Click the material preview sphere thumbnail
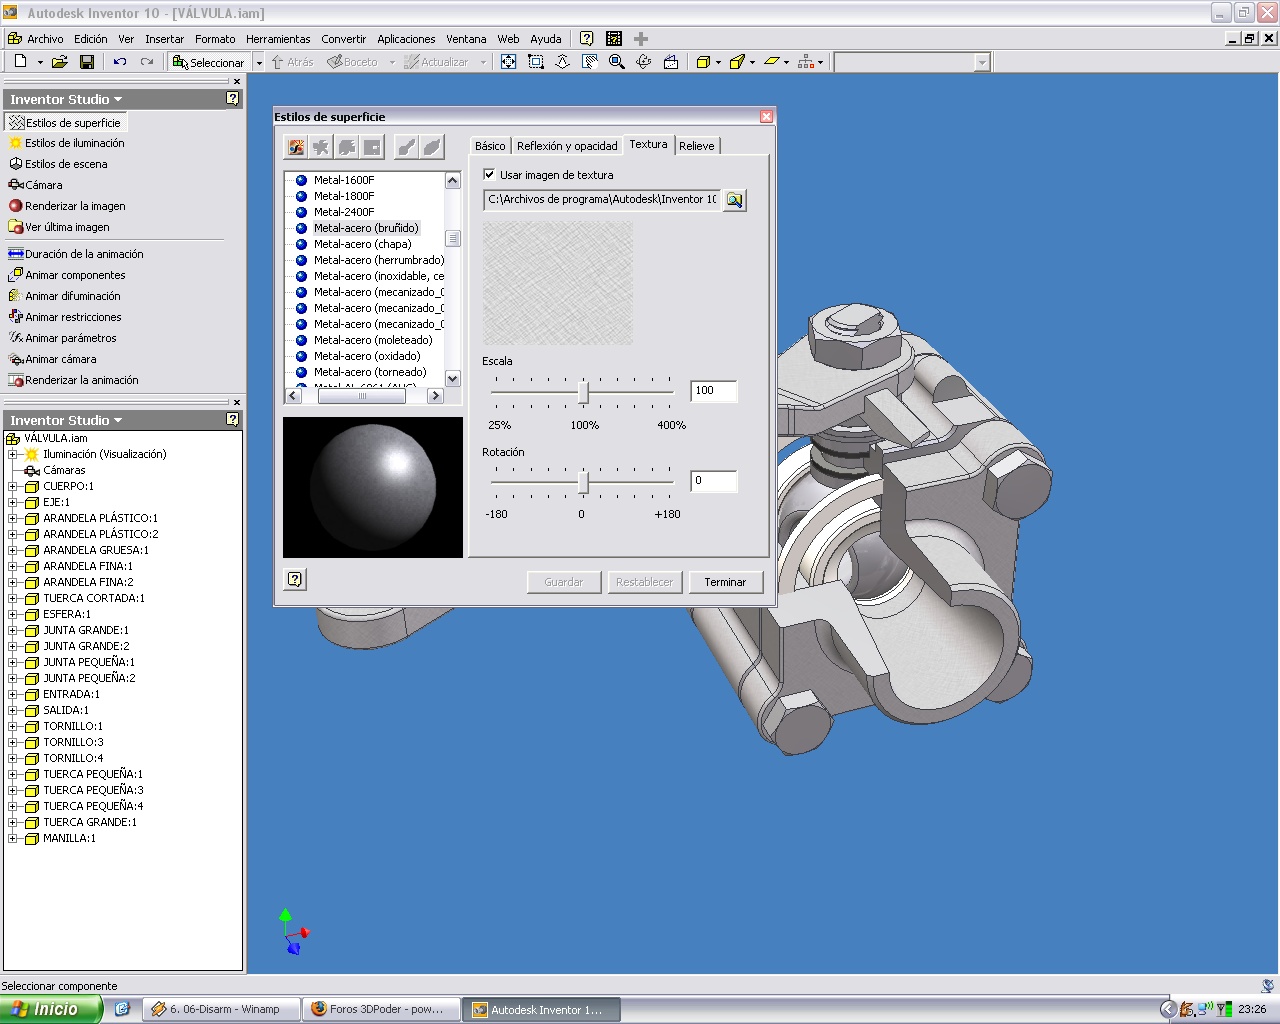The width and height of the screenshot is (1280, 1024). pos(373,487)
